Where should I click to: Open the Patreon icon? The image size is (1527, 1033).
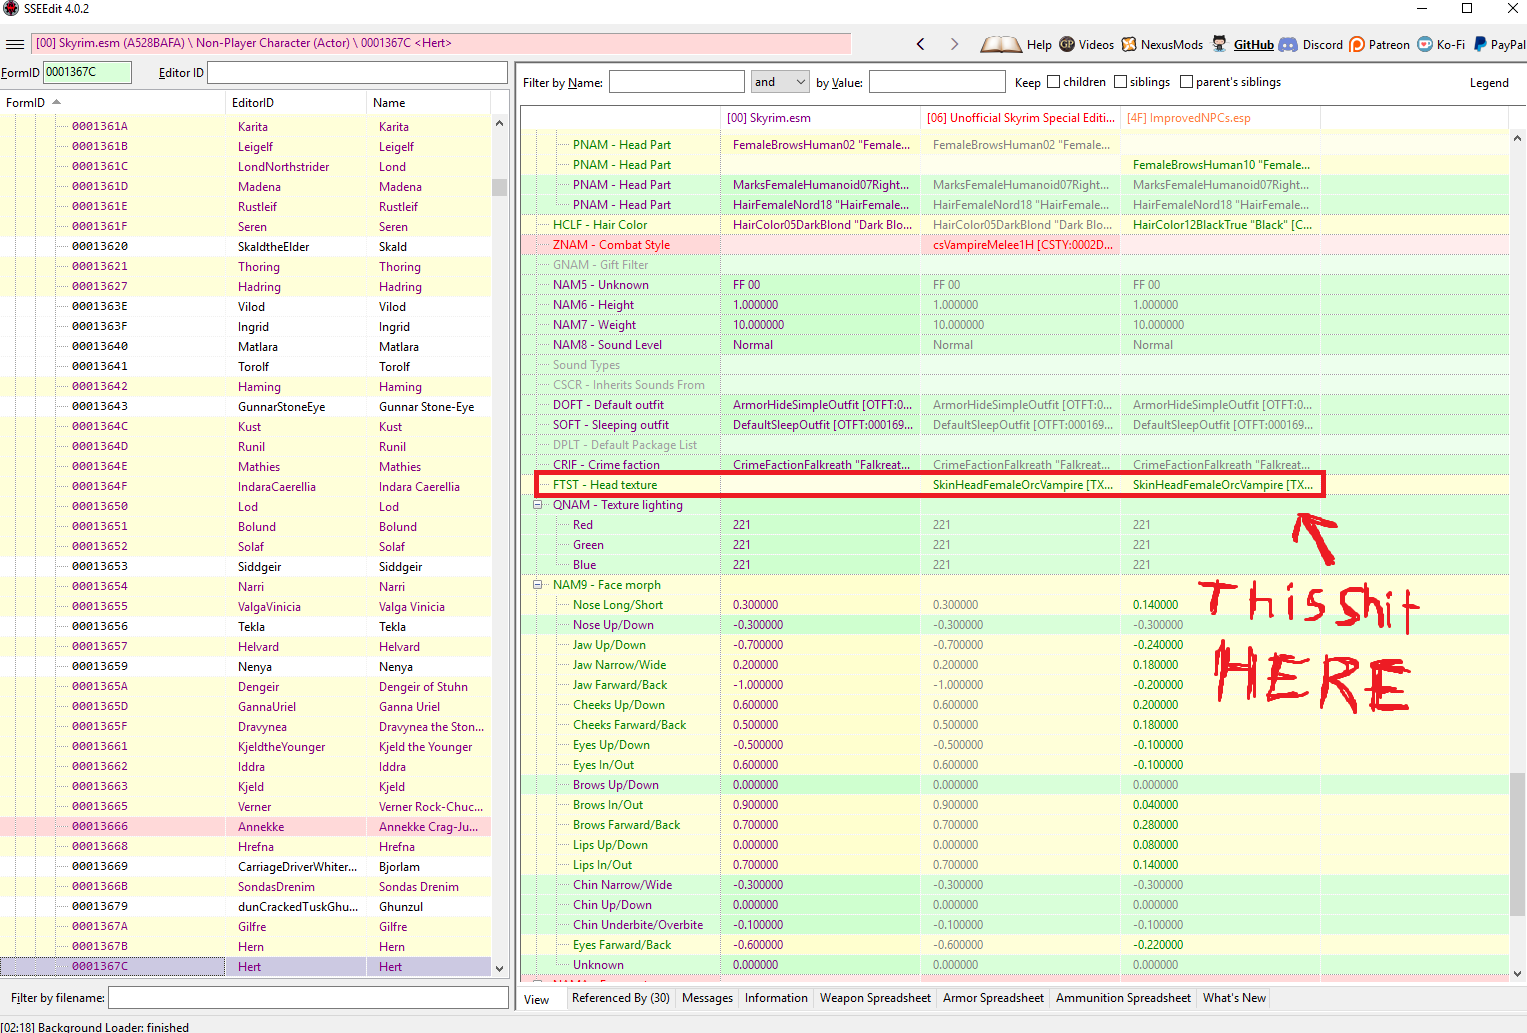[1357, 44]
